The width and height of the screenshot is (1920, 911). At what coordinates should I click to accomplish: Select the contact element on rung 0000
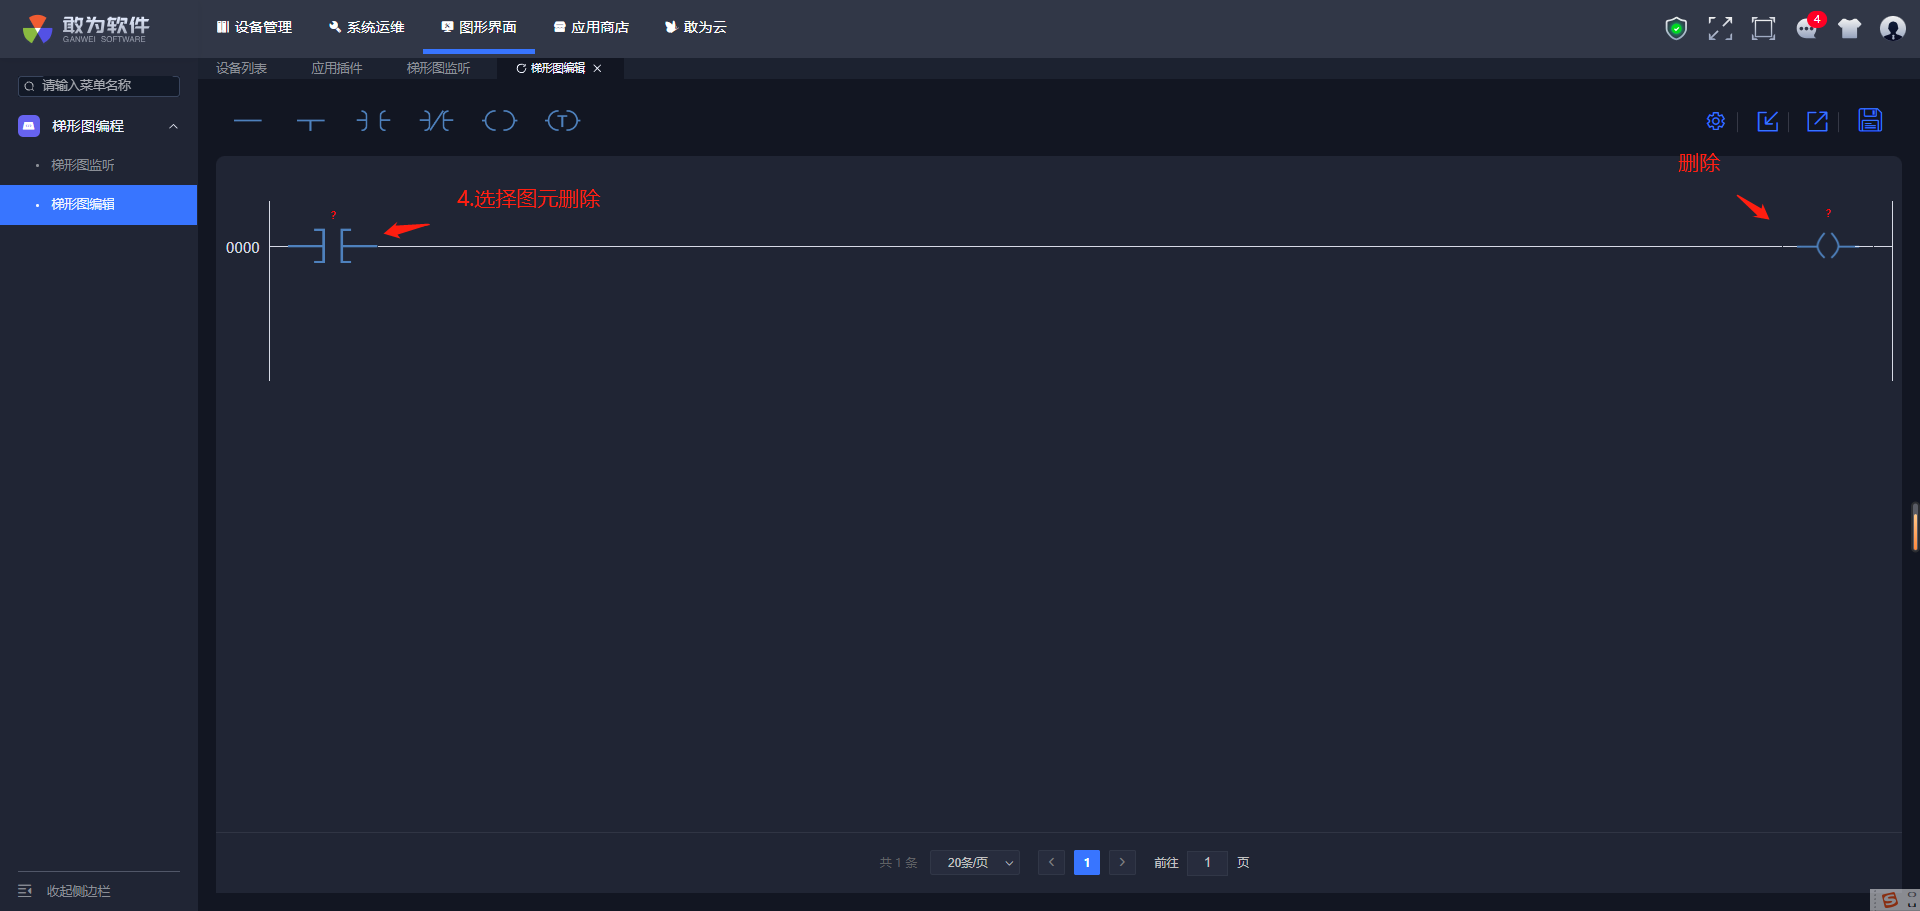(x=333, y=245)
